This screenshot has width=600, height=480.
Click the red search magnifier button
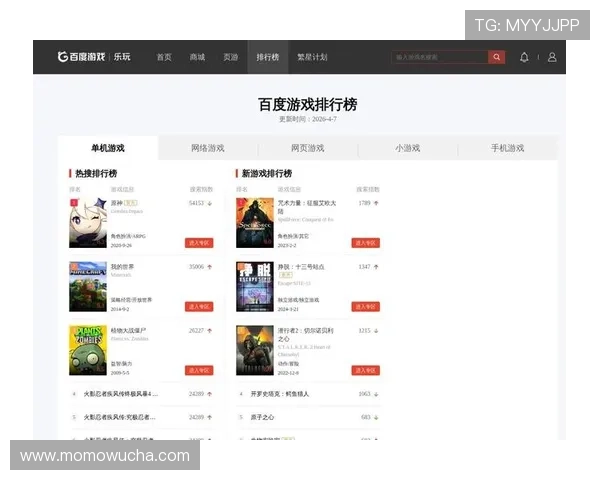(496, 57)
